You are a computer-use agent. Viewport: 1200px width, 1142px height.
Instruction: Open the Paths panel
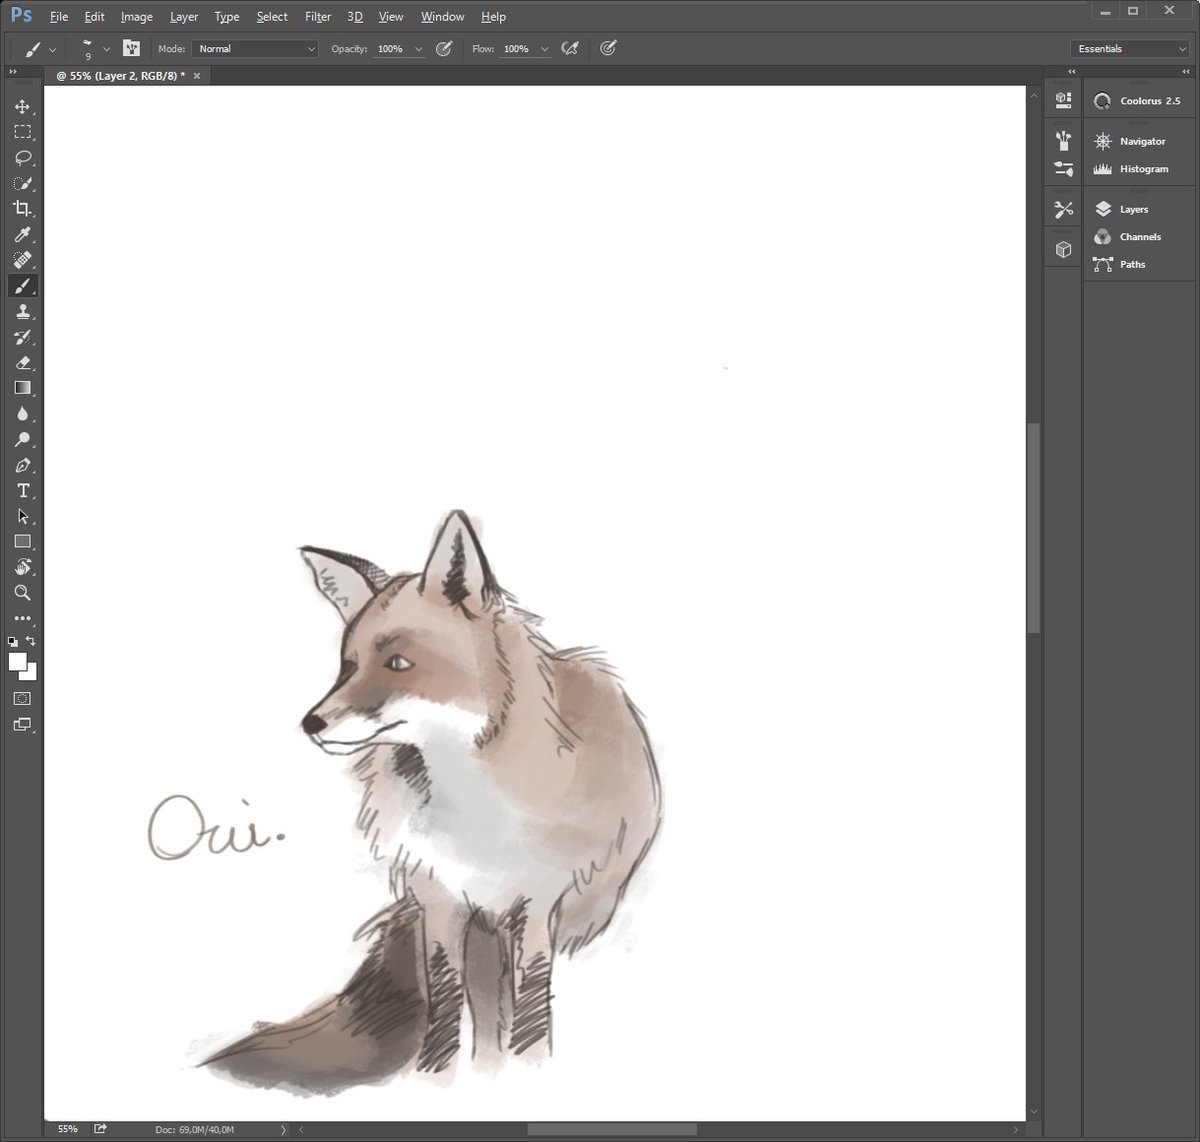1140,264
